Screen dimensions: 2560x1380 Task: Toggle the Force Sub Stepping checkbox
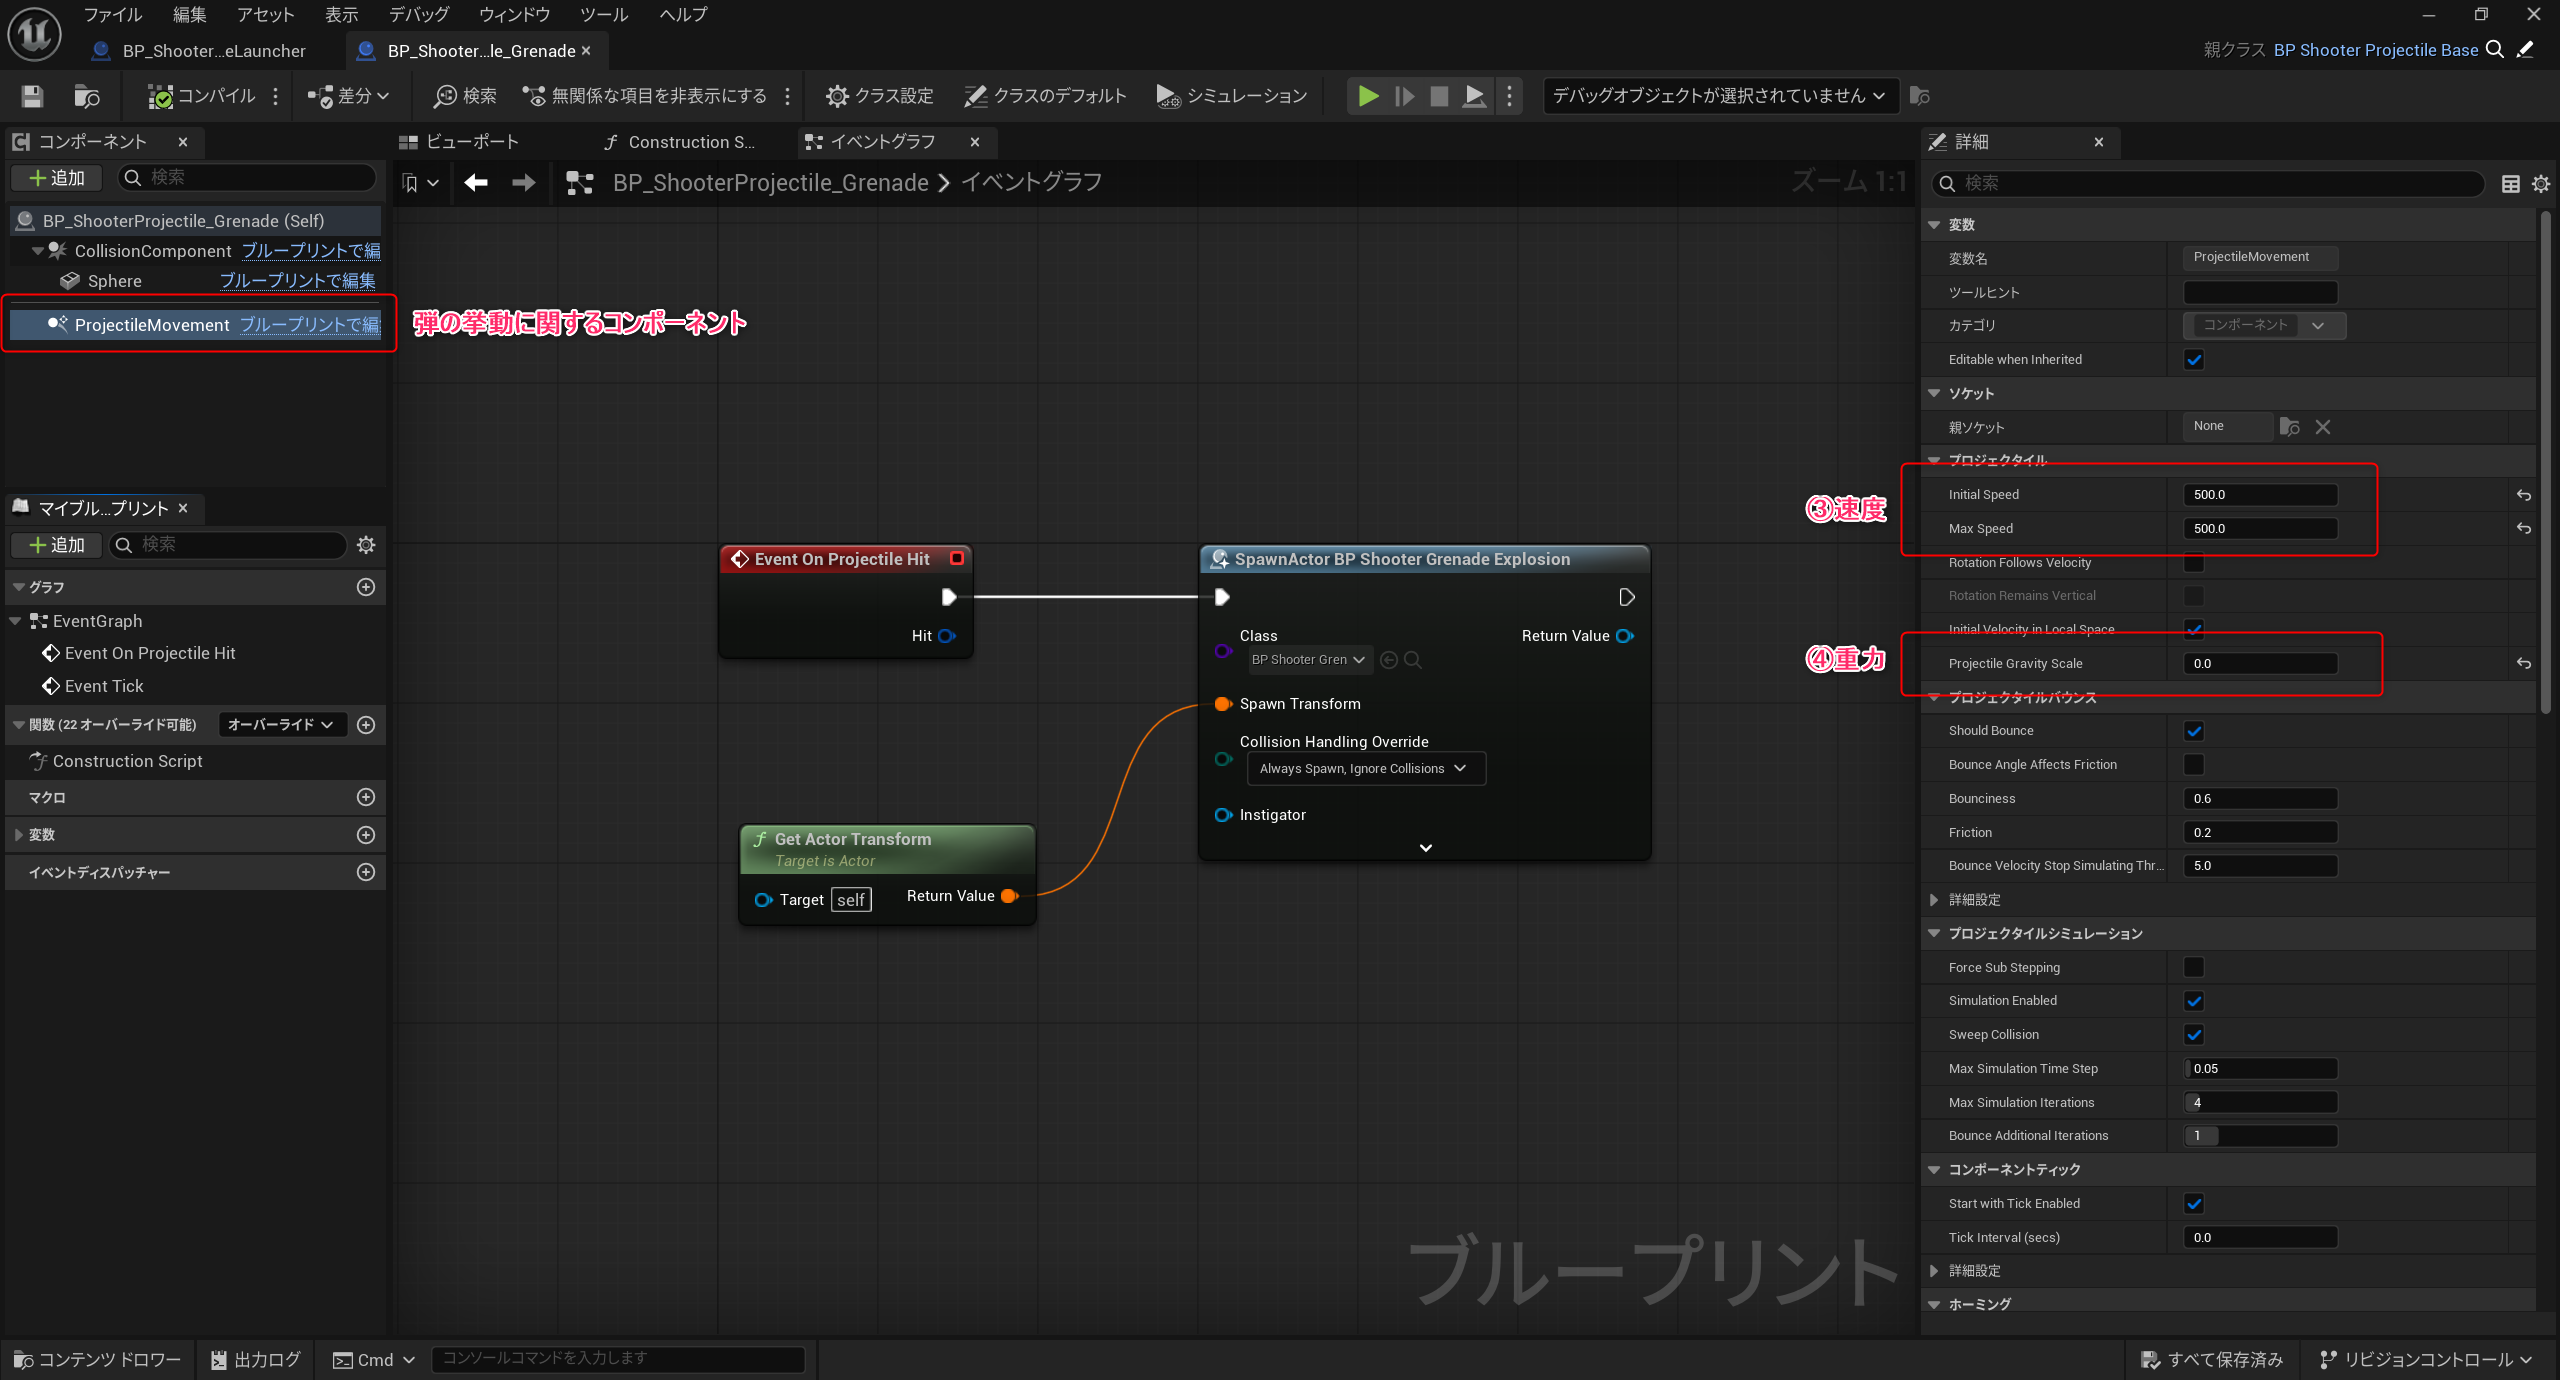(2194, 967)
